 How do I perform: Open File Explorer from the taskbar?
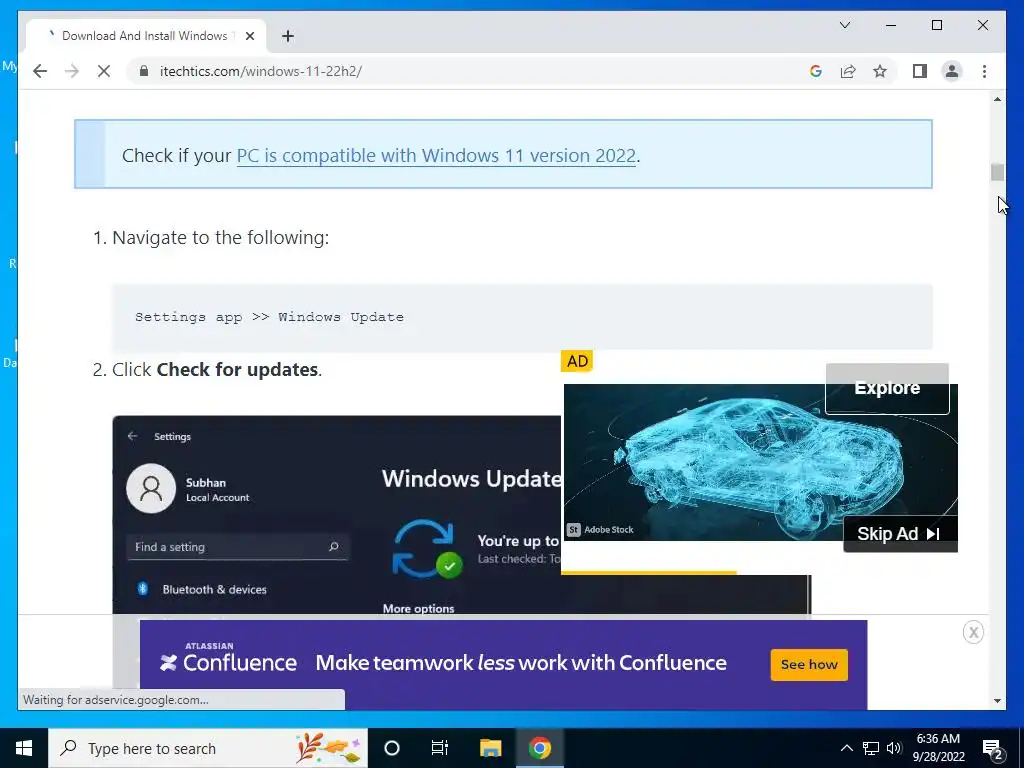coord(490,748)
